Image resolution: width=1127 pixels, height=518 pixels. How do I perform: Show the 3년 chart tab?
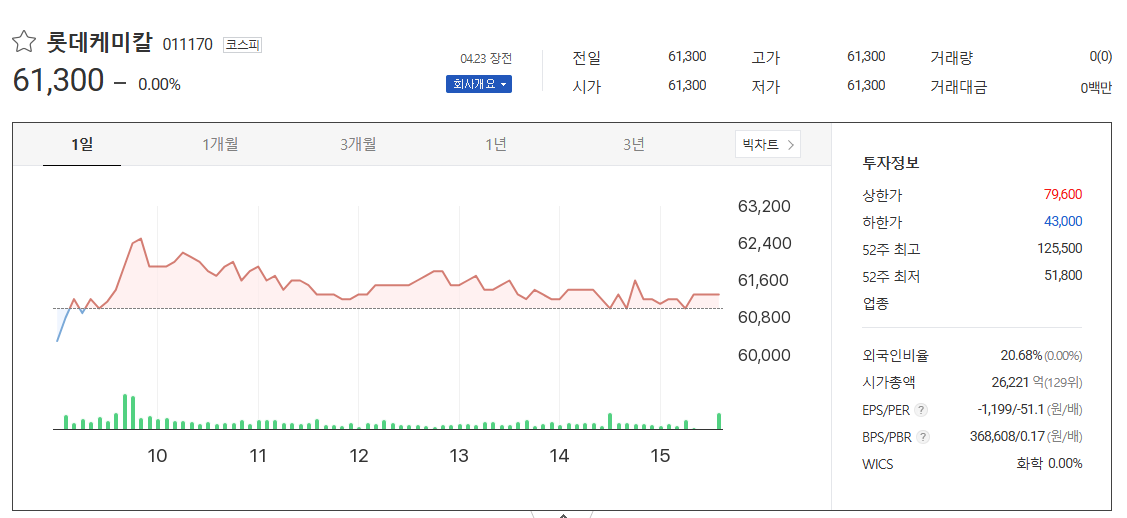pos(633,144)
